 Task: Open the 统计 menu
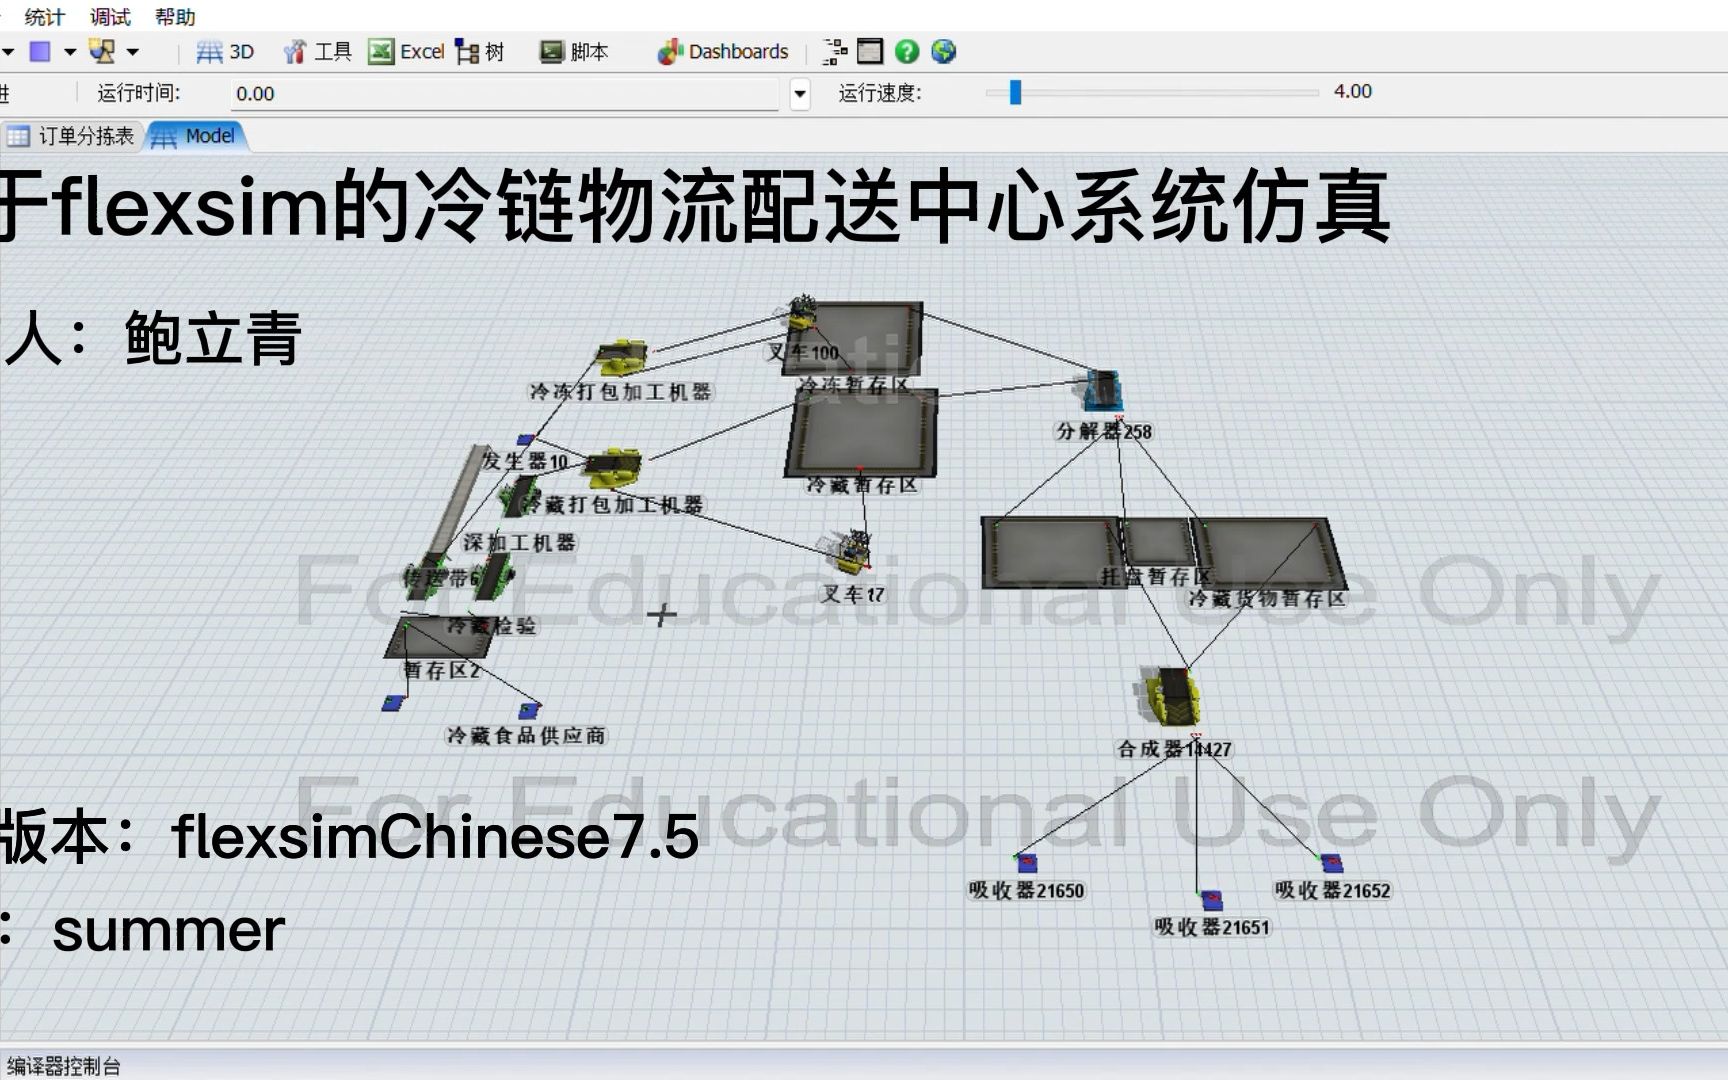point(44,17)
